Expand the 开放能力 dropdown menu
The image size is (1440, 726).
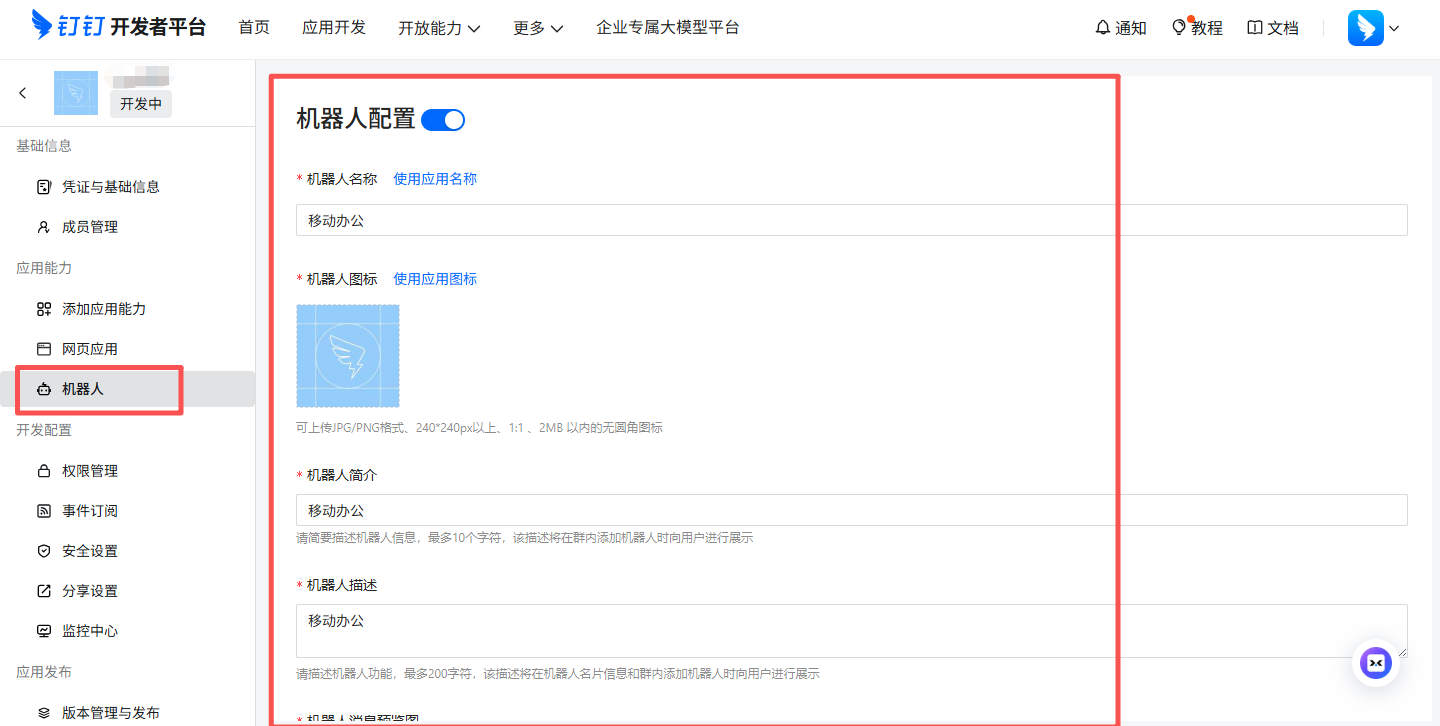[439, 28]
